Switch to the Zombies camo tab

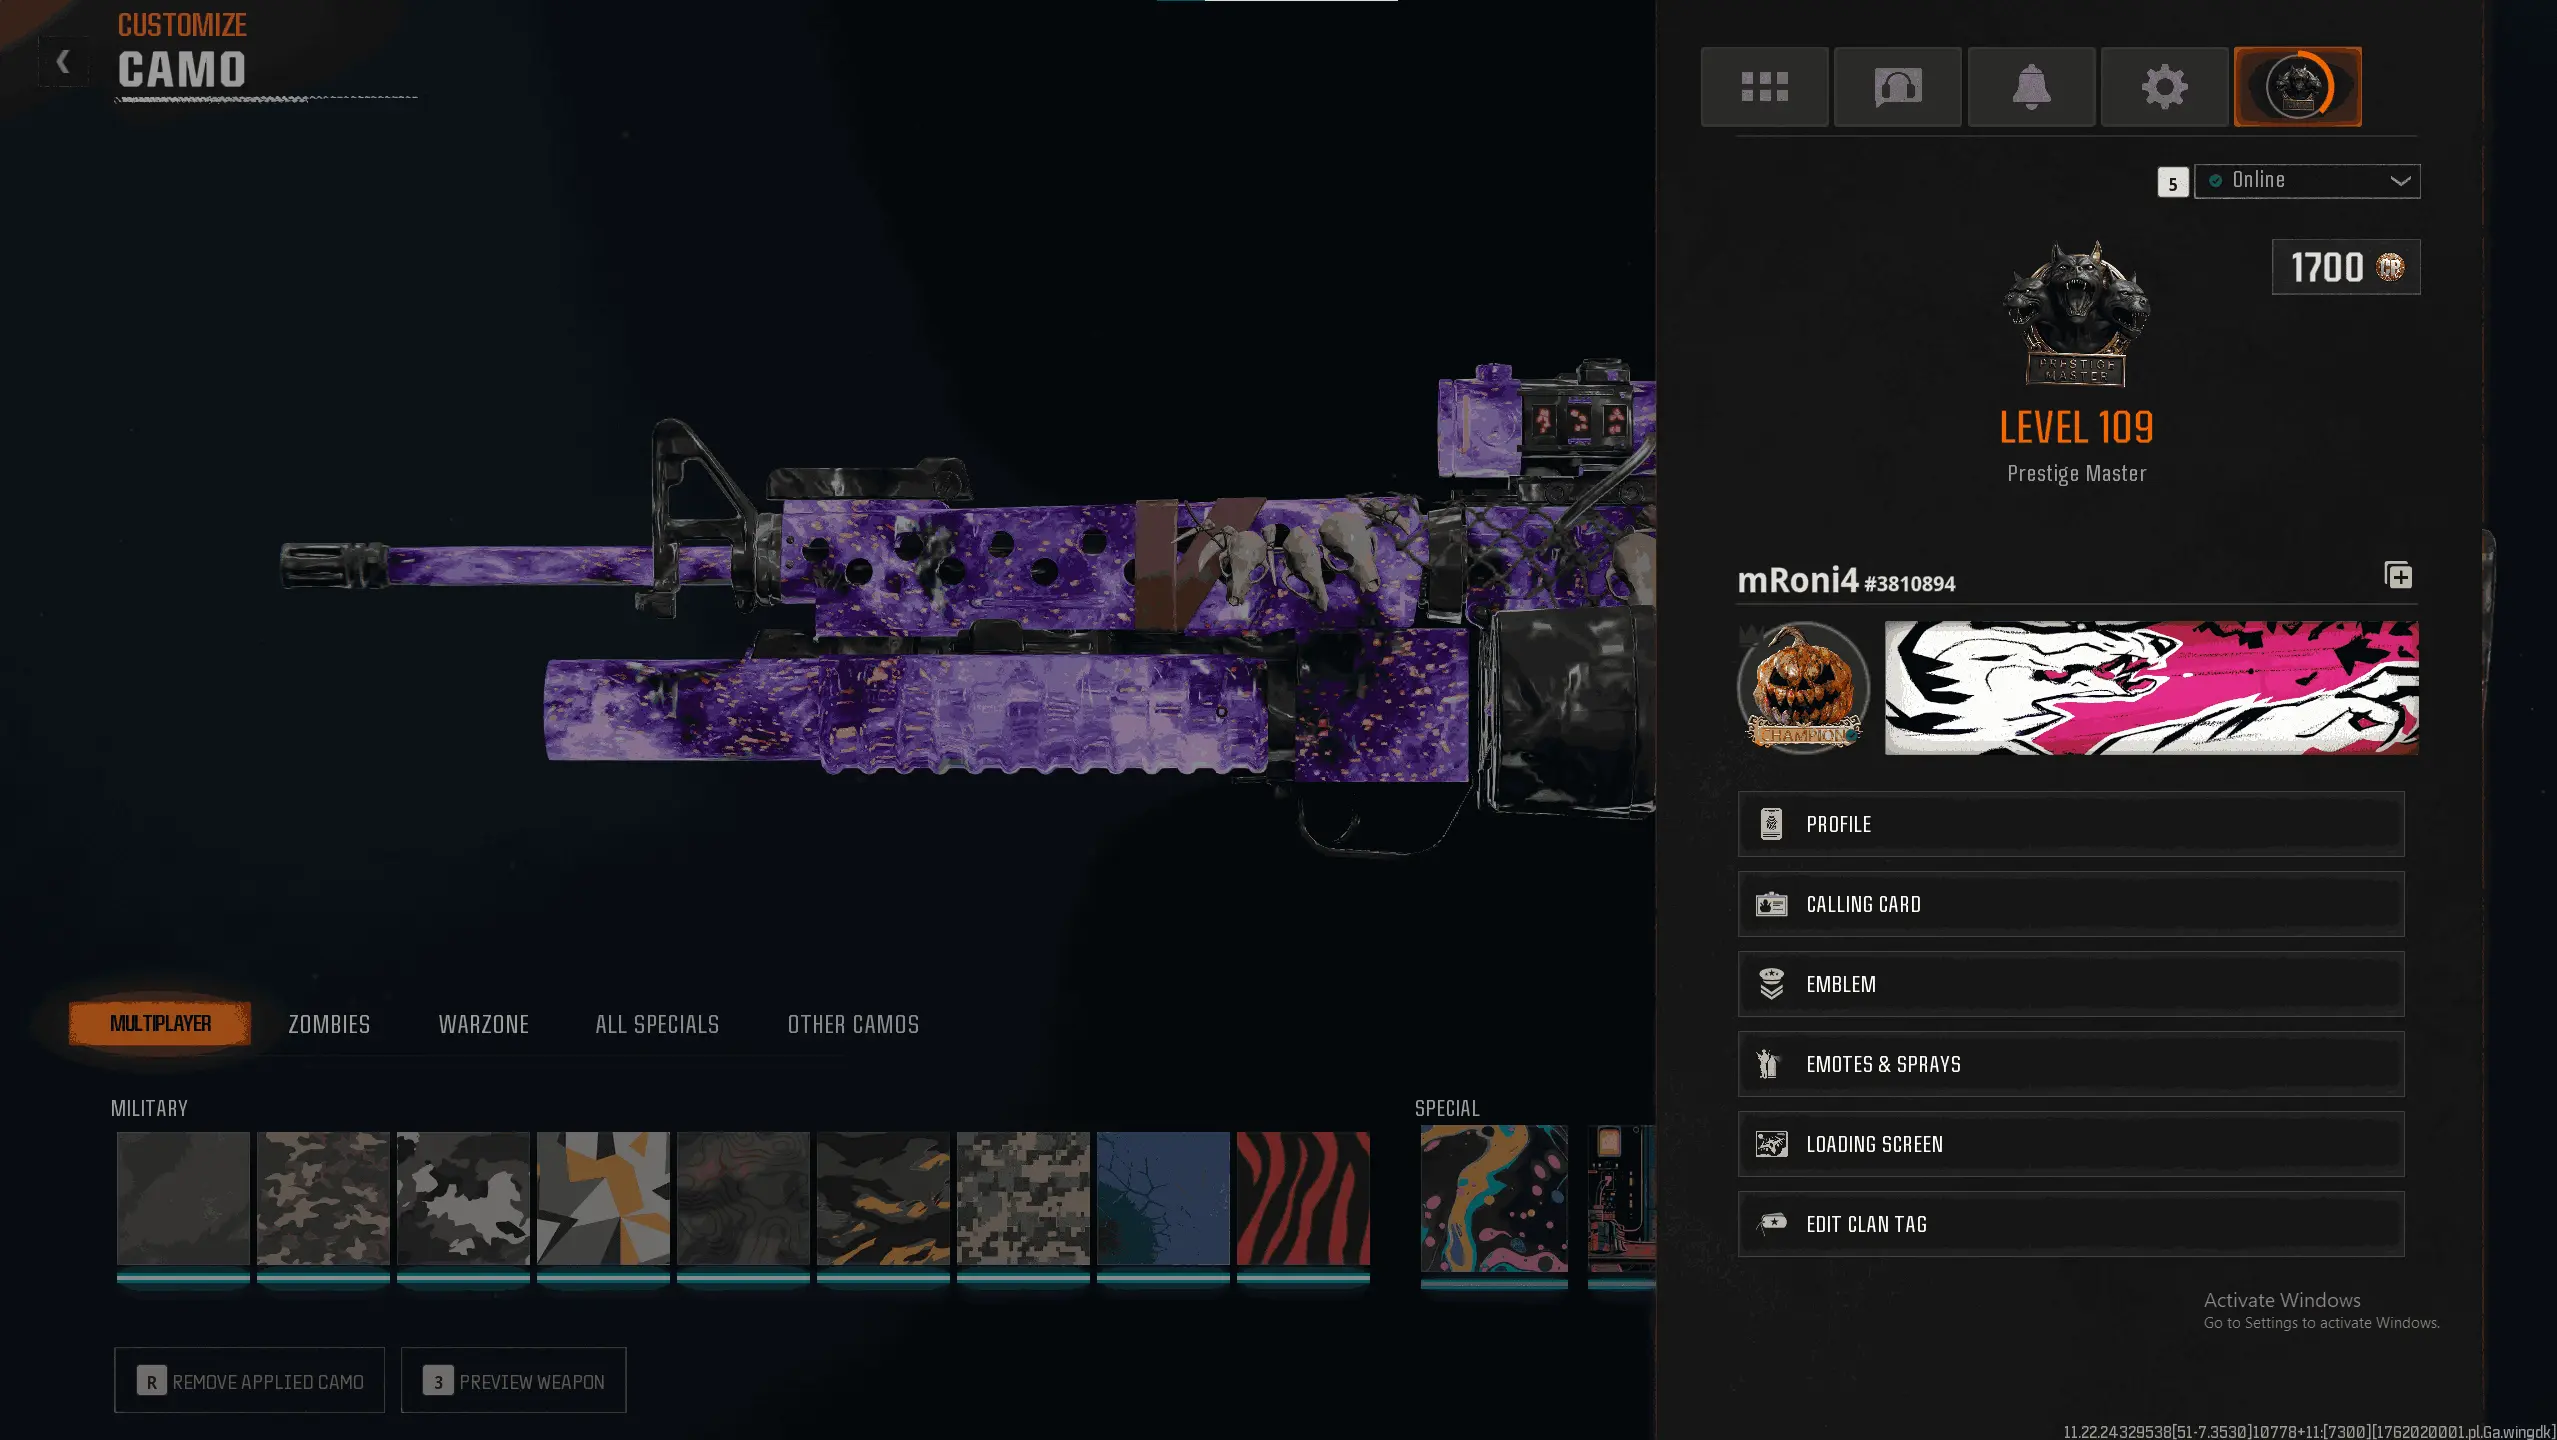(329, 1024)
